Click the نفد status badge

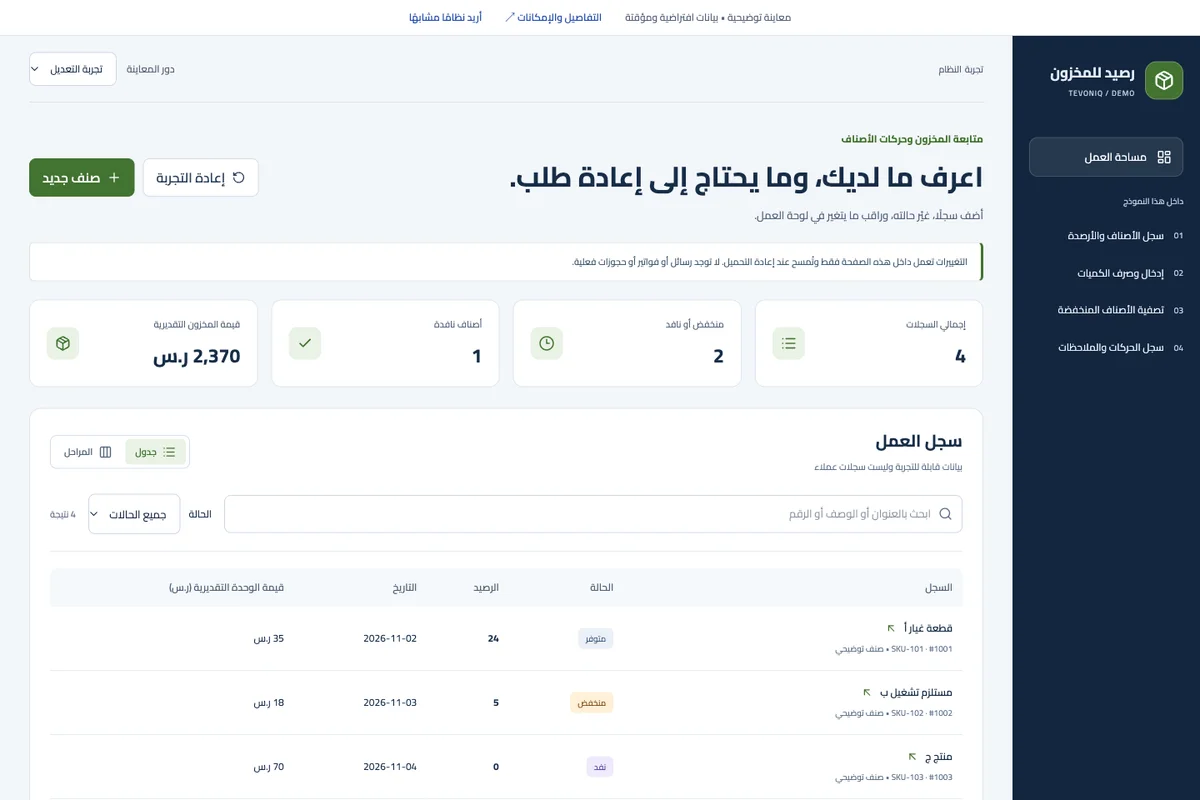600,766
